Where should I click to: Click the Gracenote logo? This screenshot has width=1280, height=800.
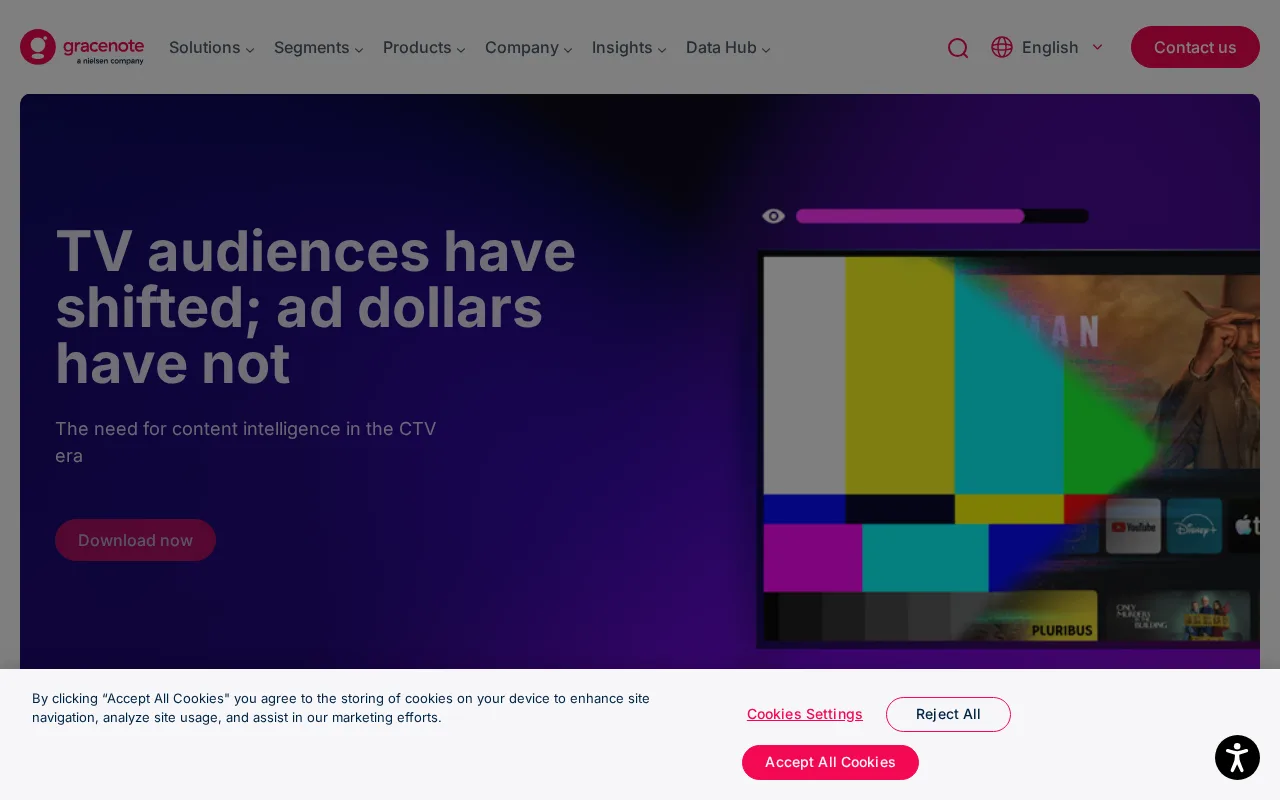pyautogui.click(x=82, y=47)
